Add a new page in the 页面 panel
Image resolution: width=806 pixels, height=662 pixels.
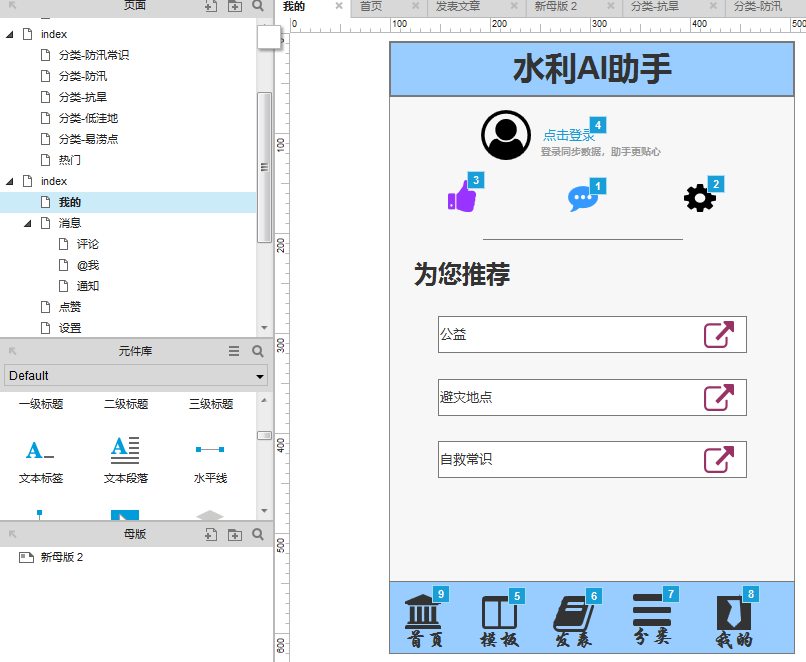click(211, 6)
